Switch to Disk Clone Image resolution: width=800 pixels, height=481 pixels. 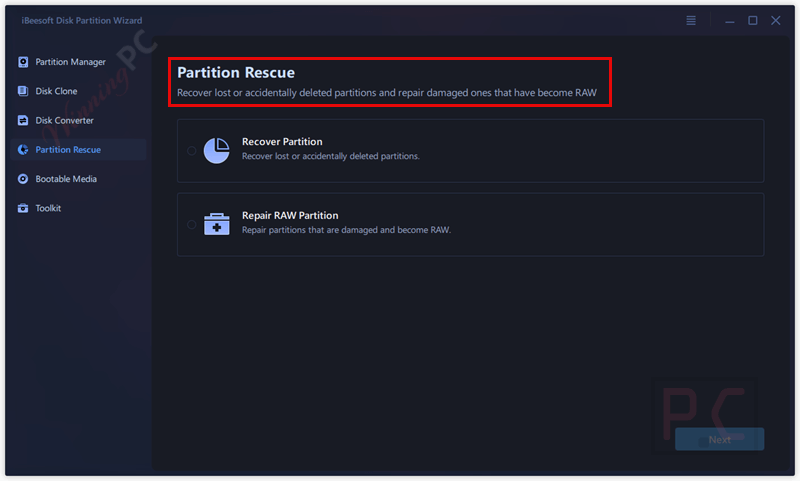point(78,91)
